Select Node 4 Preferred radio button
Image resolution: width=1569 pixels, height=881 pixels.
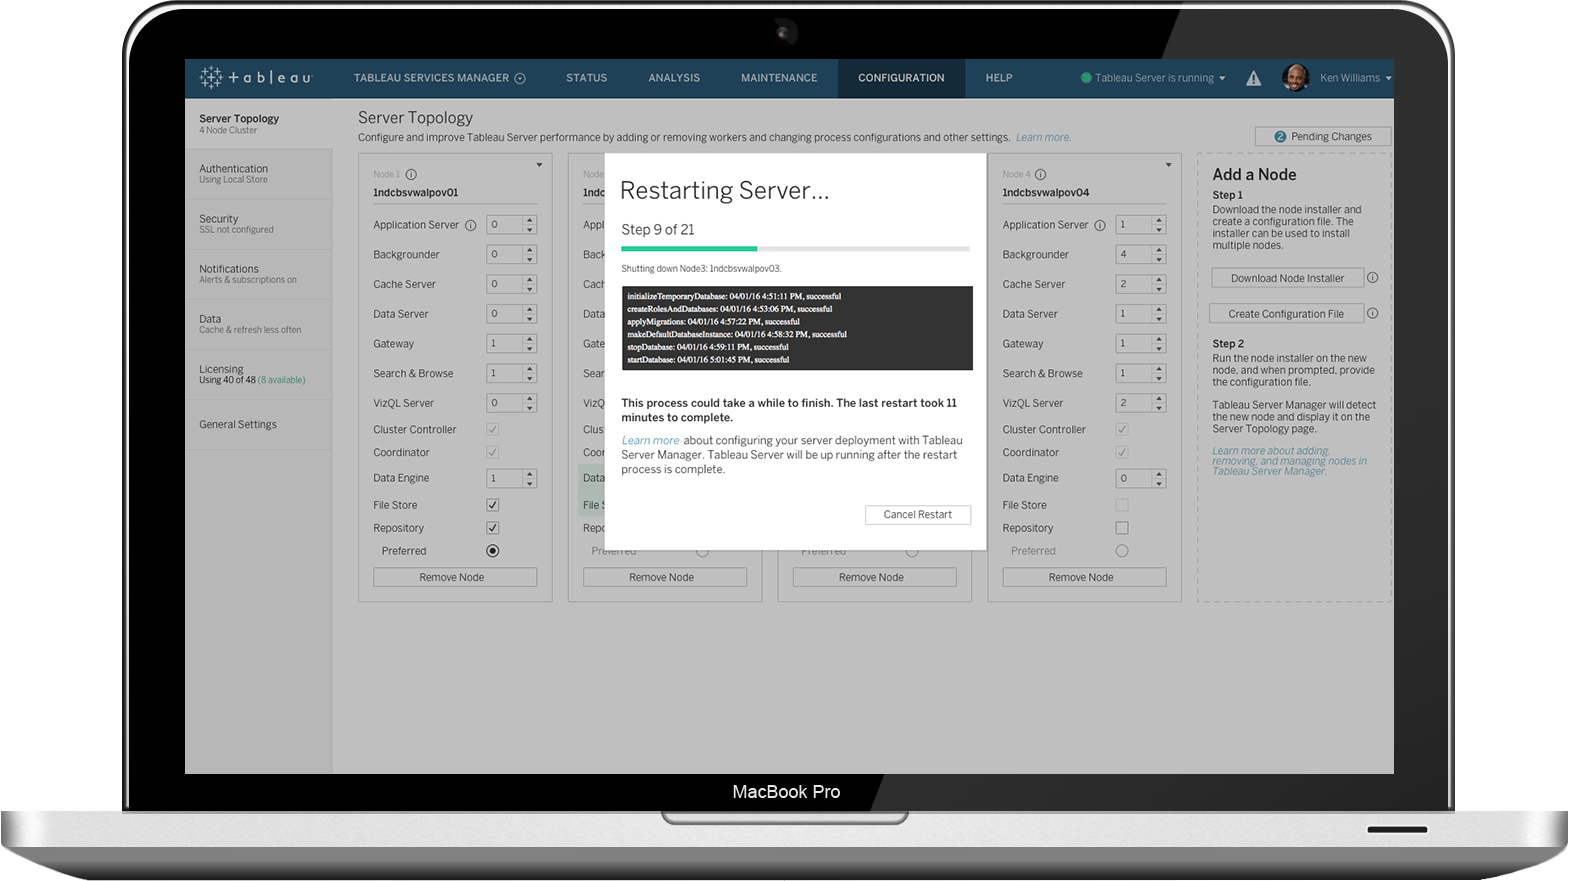1122,551
